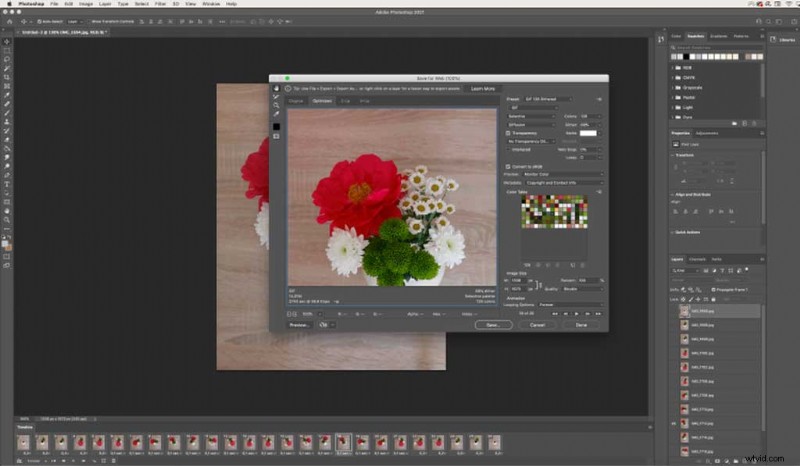The height and width of the screenshot is (466, 800).
Task: Open the Preset dropdown
Action: 548,99
